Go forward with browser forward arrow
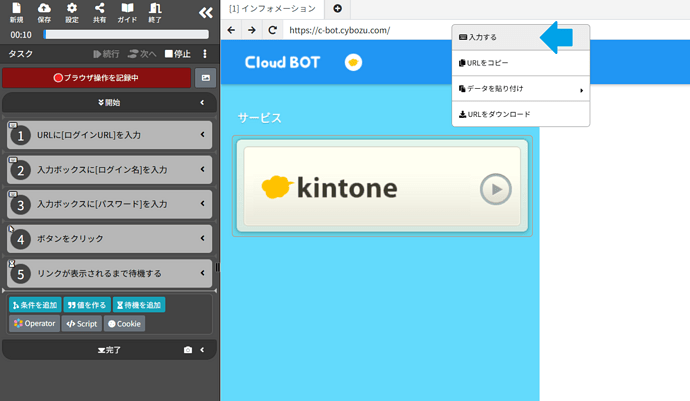This screenshot has height=401, width=690. tap(252, 30)
